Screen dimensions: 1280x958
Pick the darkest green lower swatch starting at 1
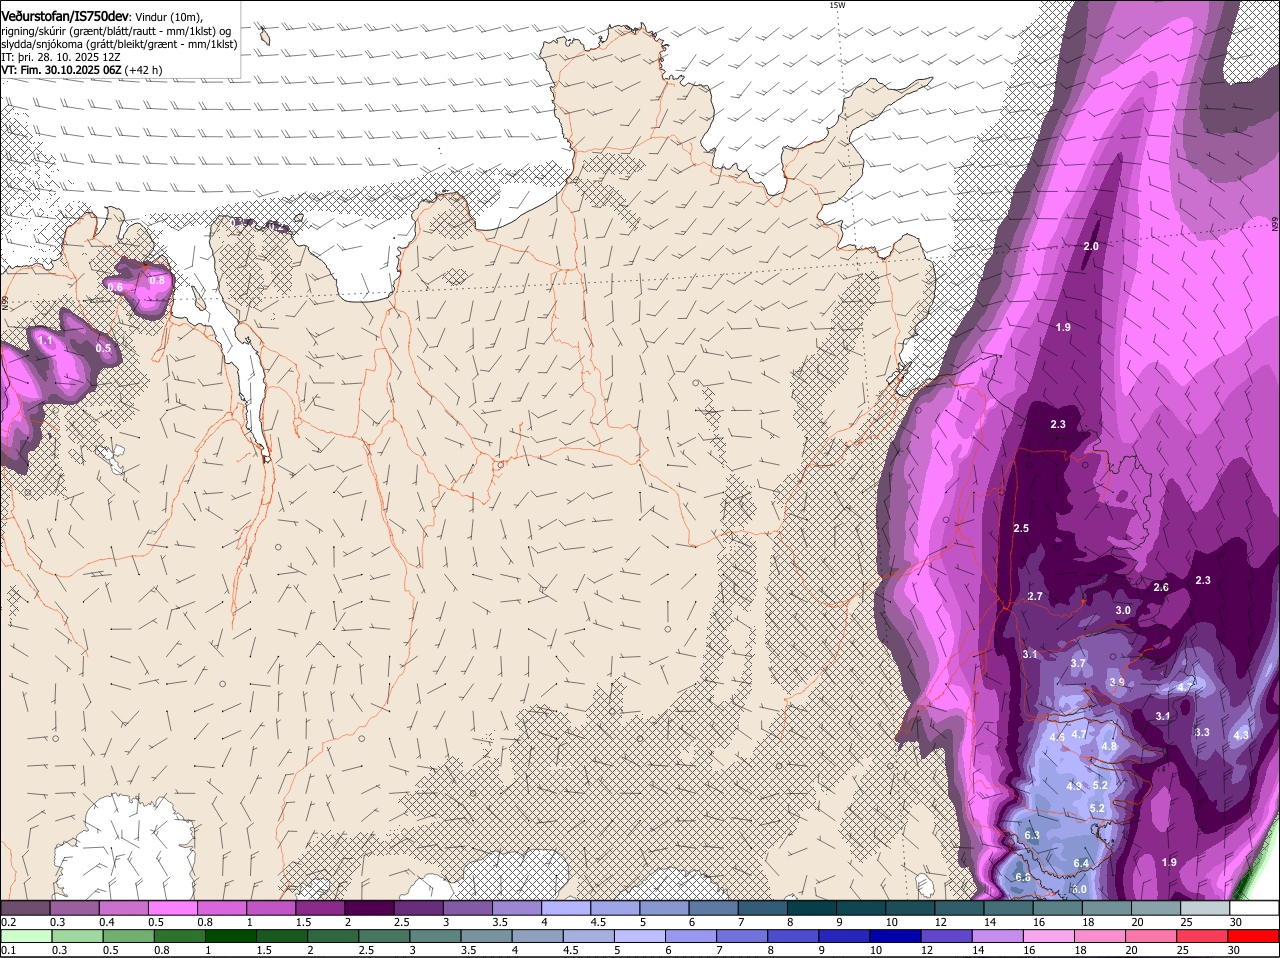230,935
